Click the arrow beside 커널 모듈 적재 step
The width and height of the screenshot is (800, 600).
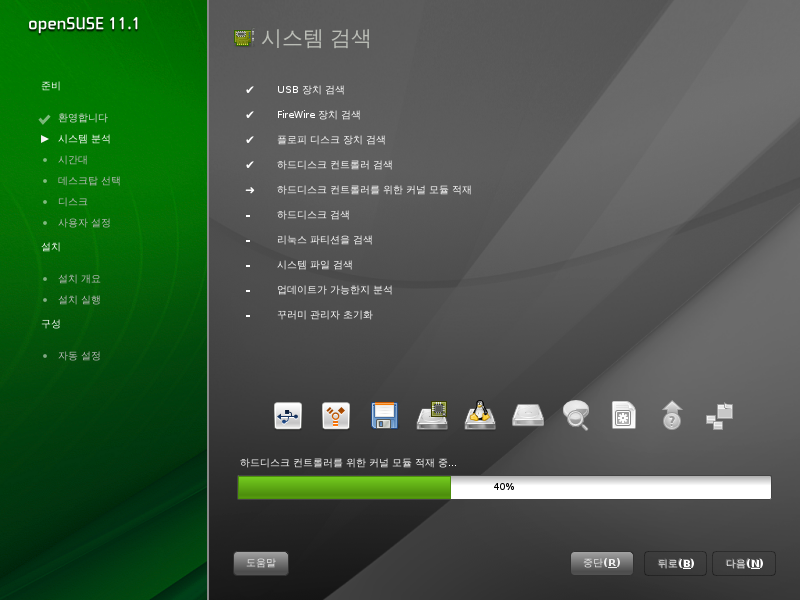tap(249, 190)
